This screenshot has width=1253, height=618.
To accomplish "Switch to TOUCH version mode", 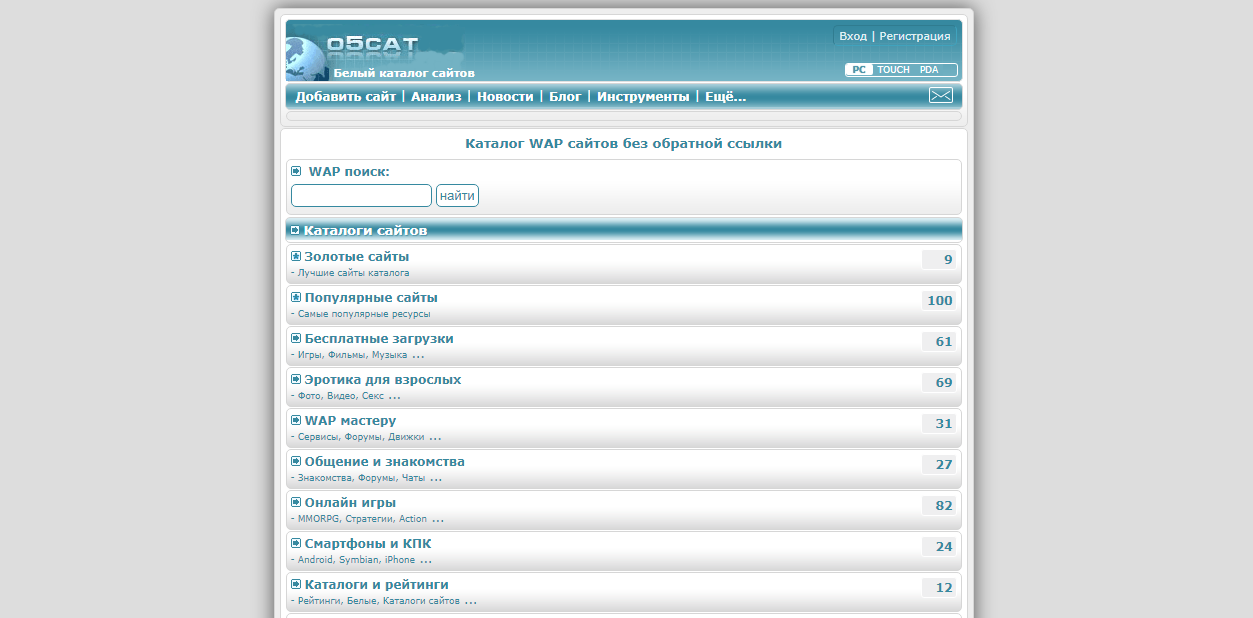I will point(893,70).
